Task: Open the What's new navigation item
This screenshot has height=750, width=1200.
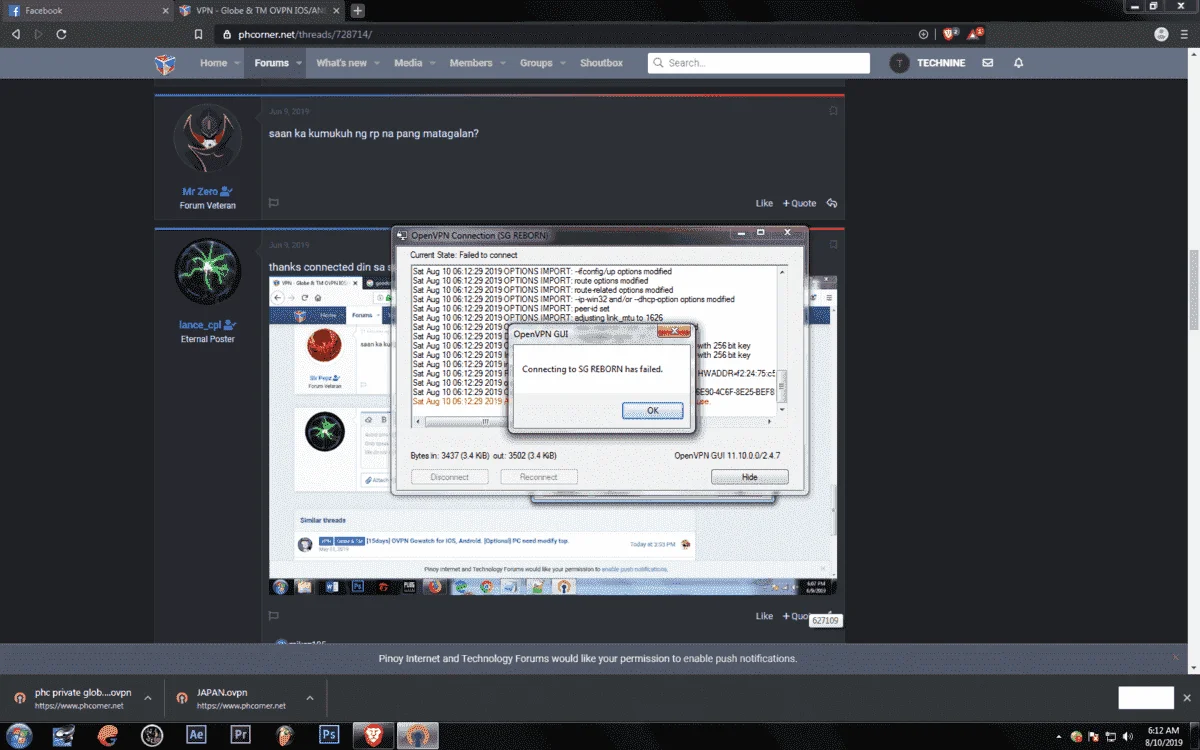Action: coord(341,63)
